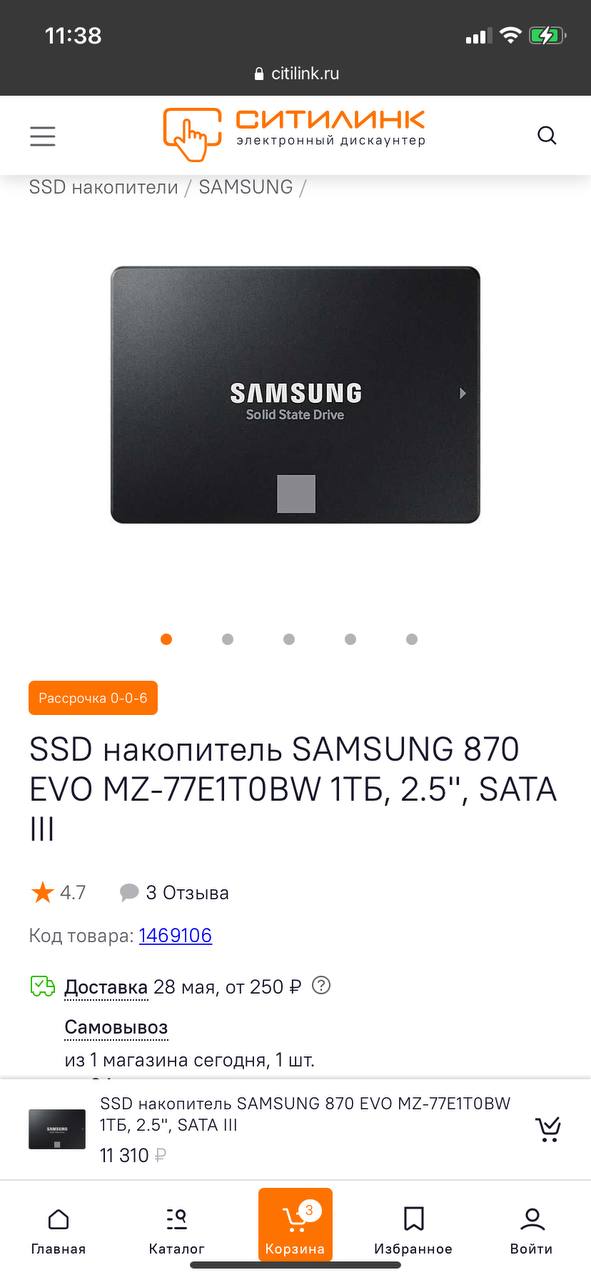The width and height of the screenshot is (591, 1280).
Task: Tap Войти to sign in
Action: (x=532, y=1231)
